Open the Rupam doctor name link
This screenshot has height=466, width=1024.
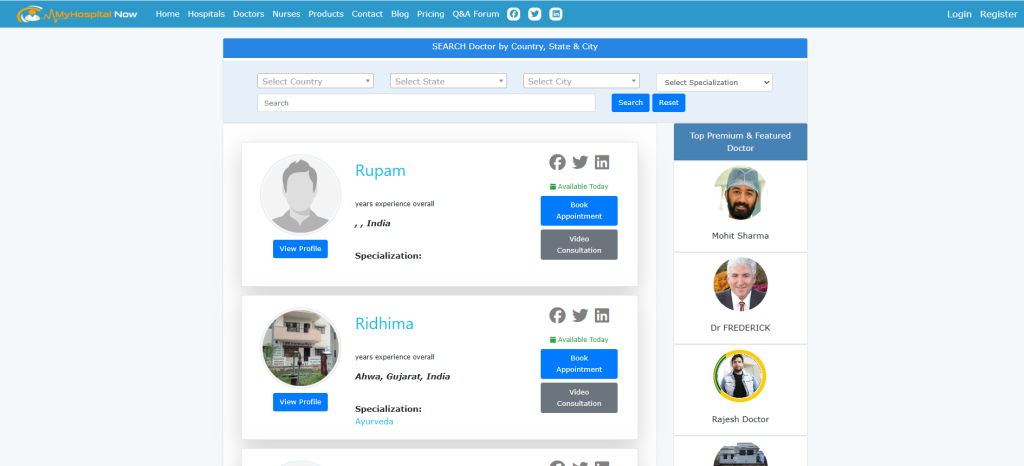(x=380, y=171)
